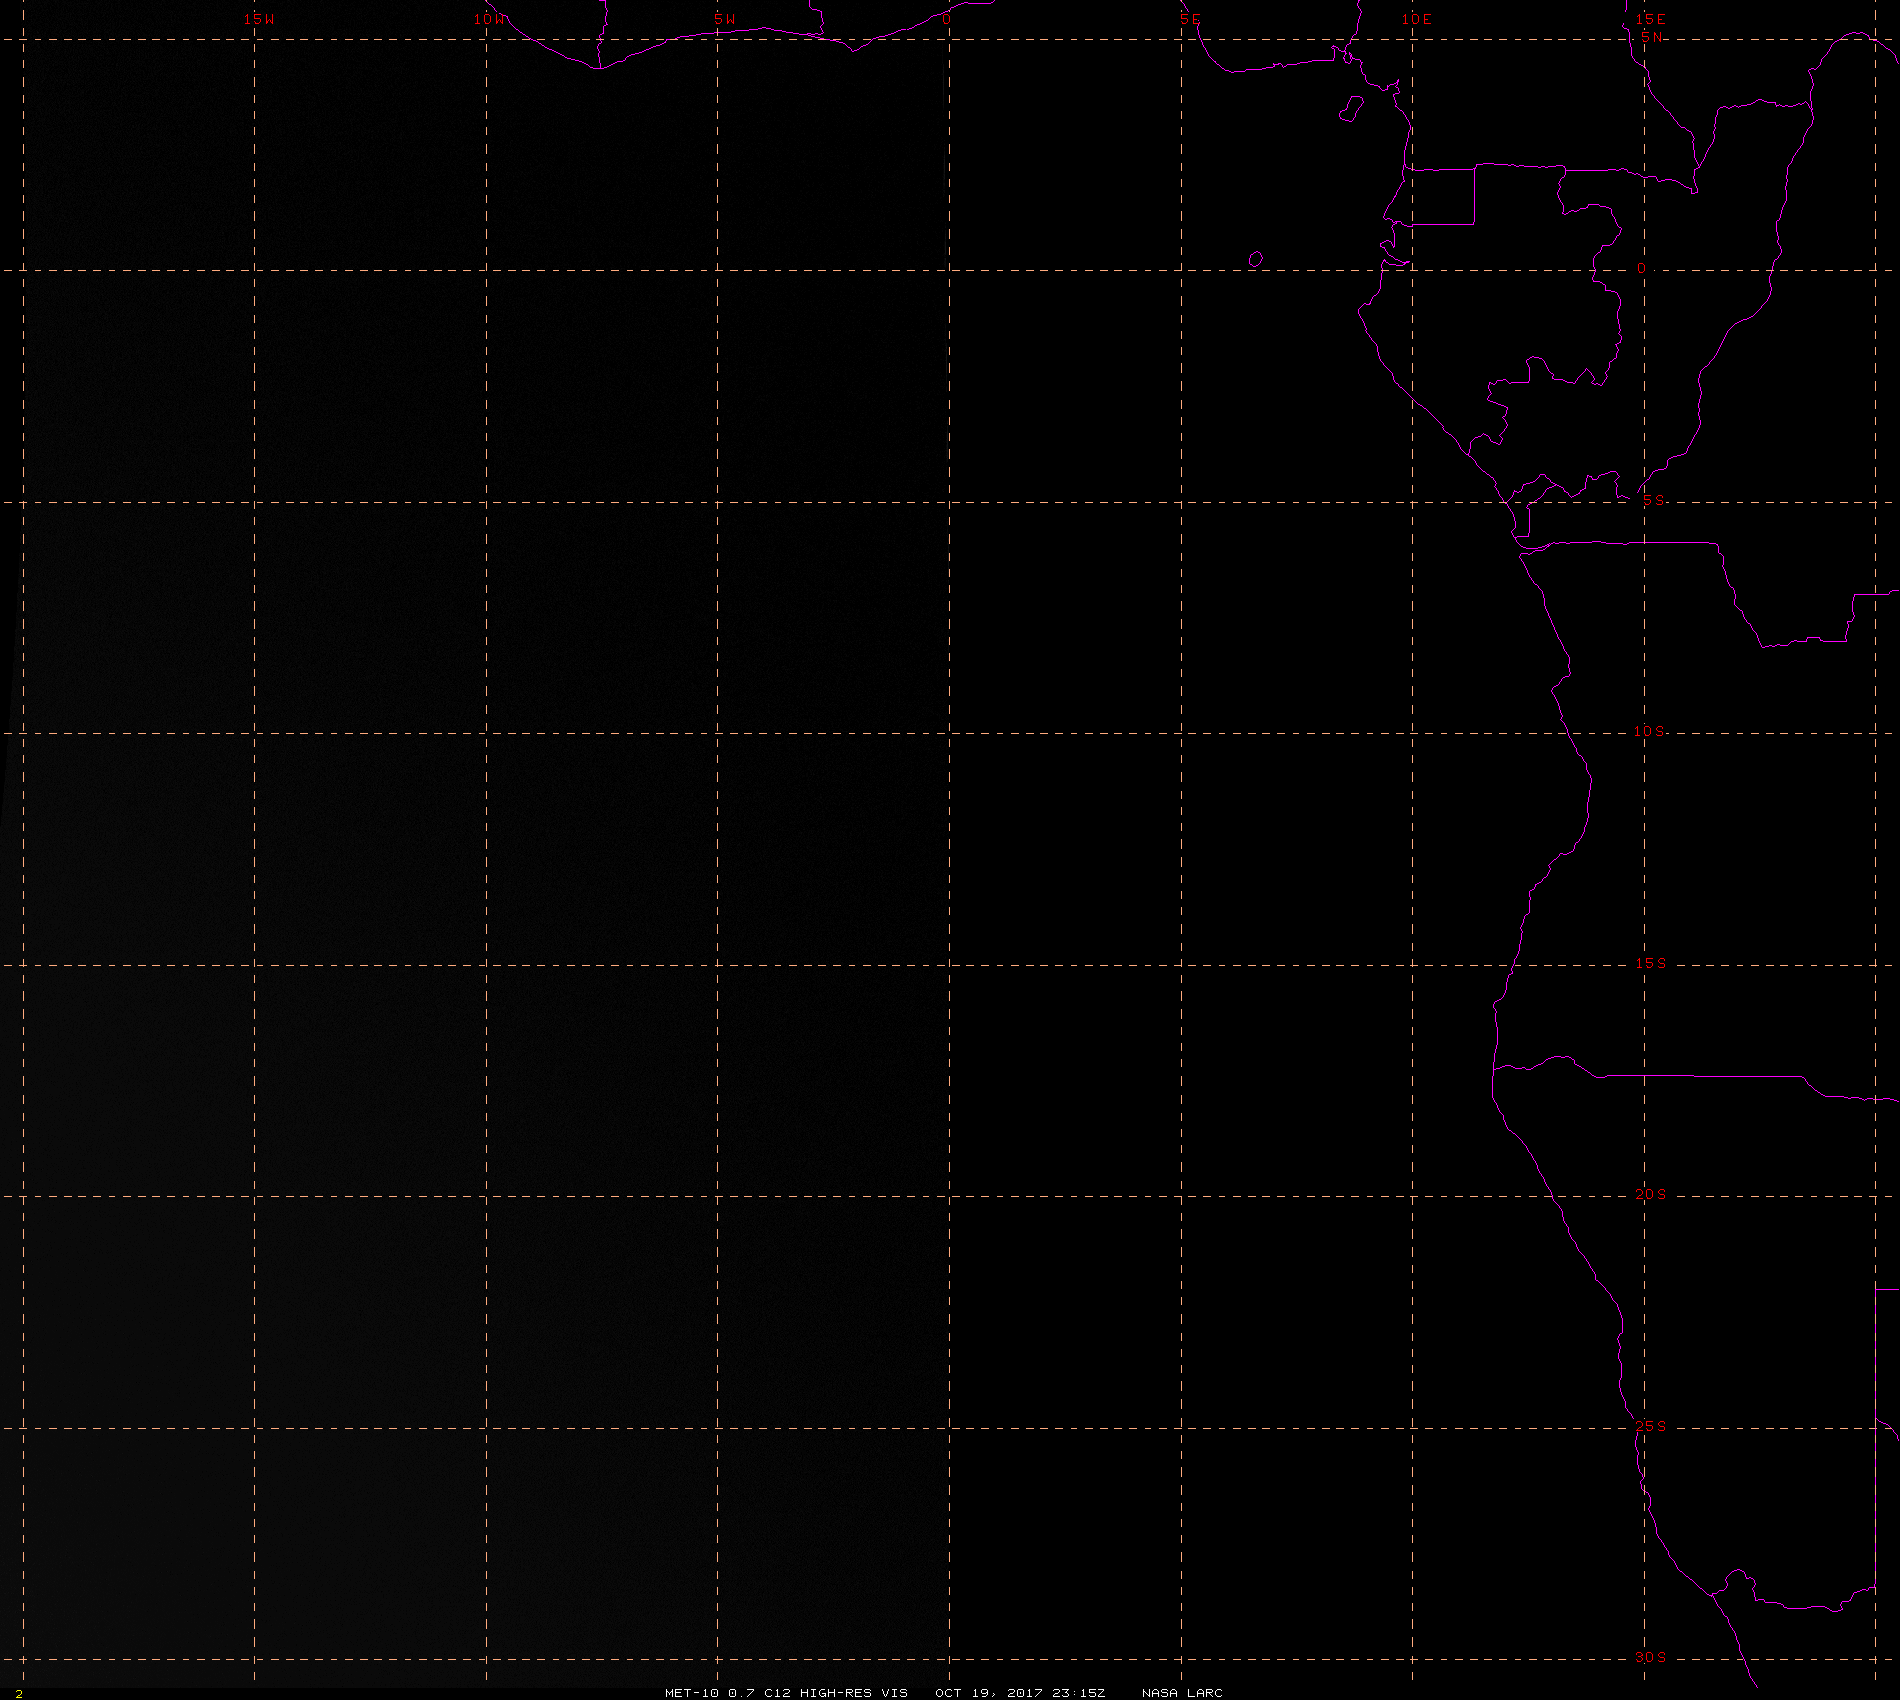The image size is (1900, 1700).
Task: Select the 5S latitude label
Action: 1654,500
